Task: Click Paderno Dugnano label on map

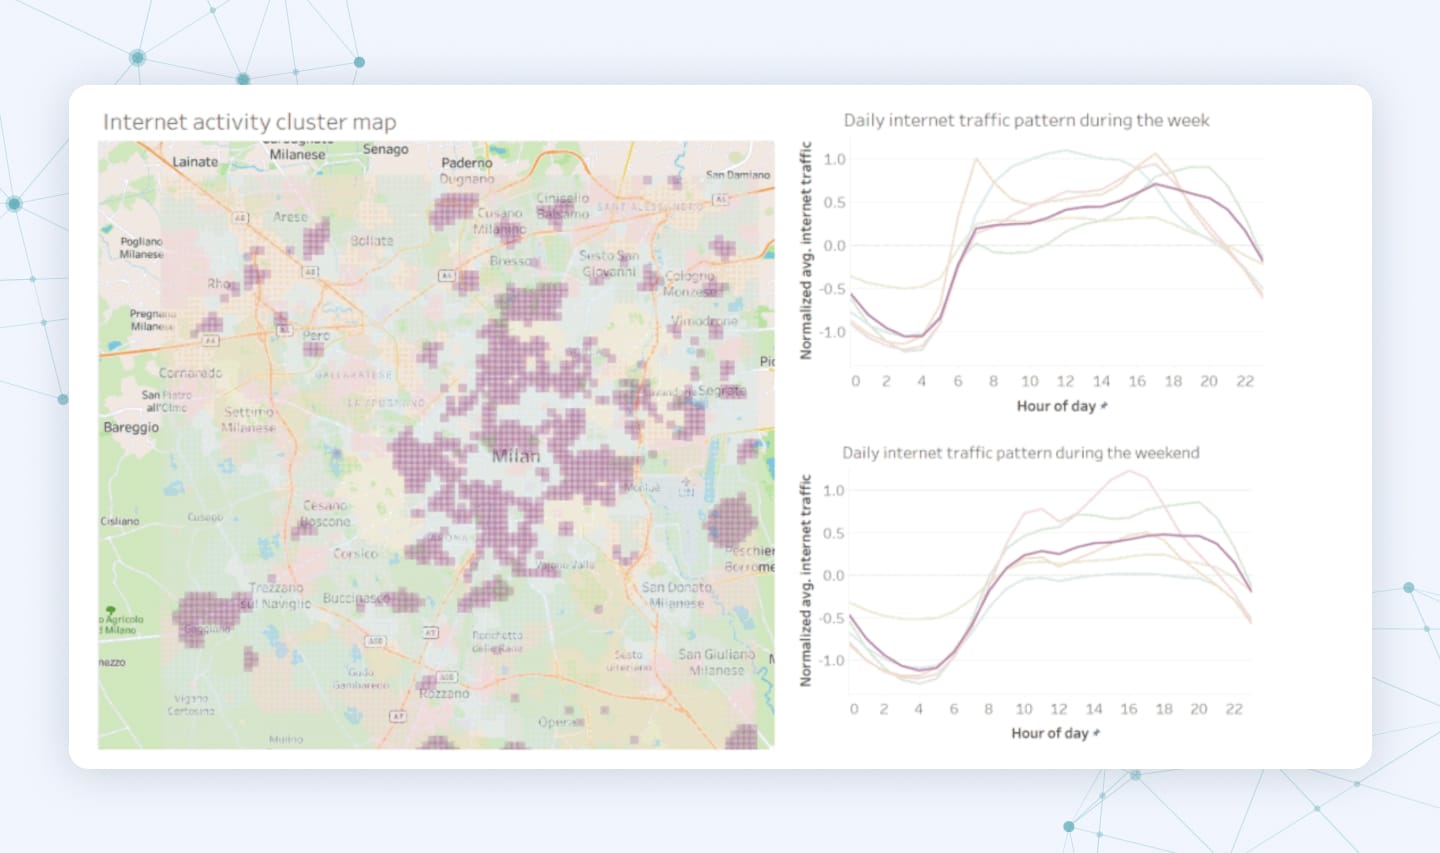Action: 467,170
